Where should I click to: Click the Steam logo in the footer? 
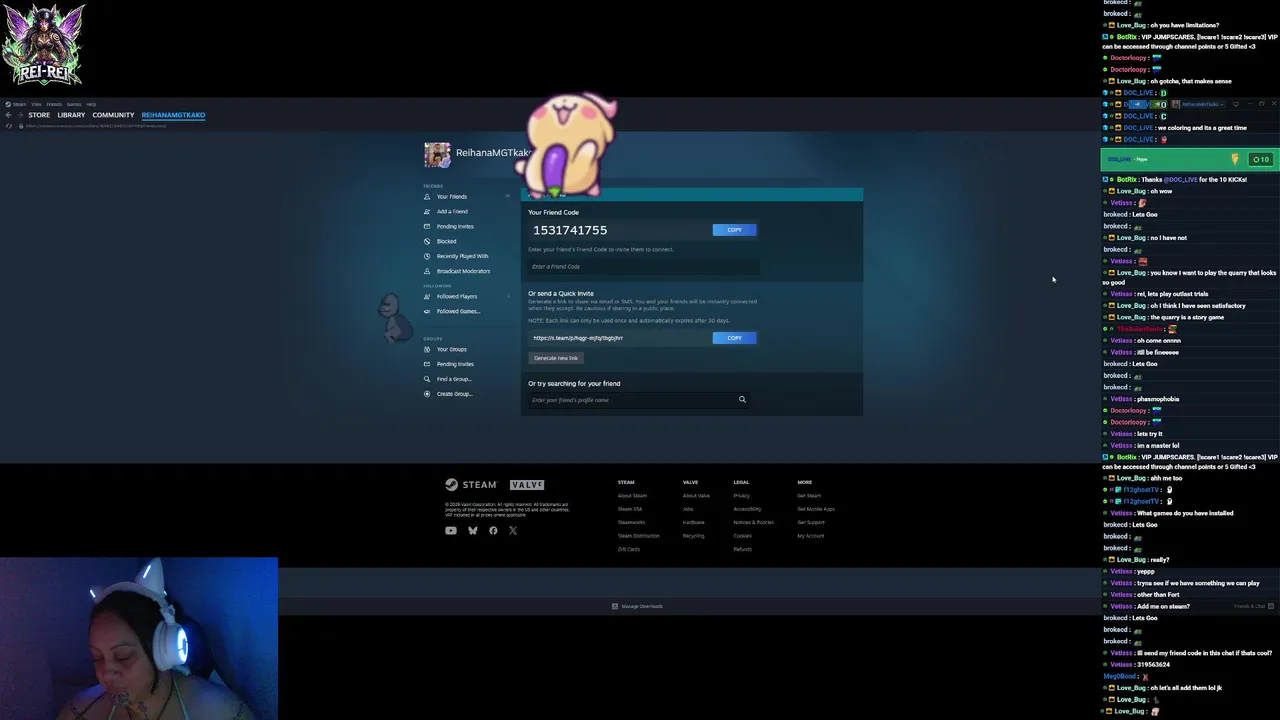(x=471, y=485)
